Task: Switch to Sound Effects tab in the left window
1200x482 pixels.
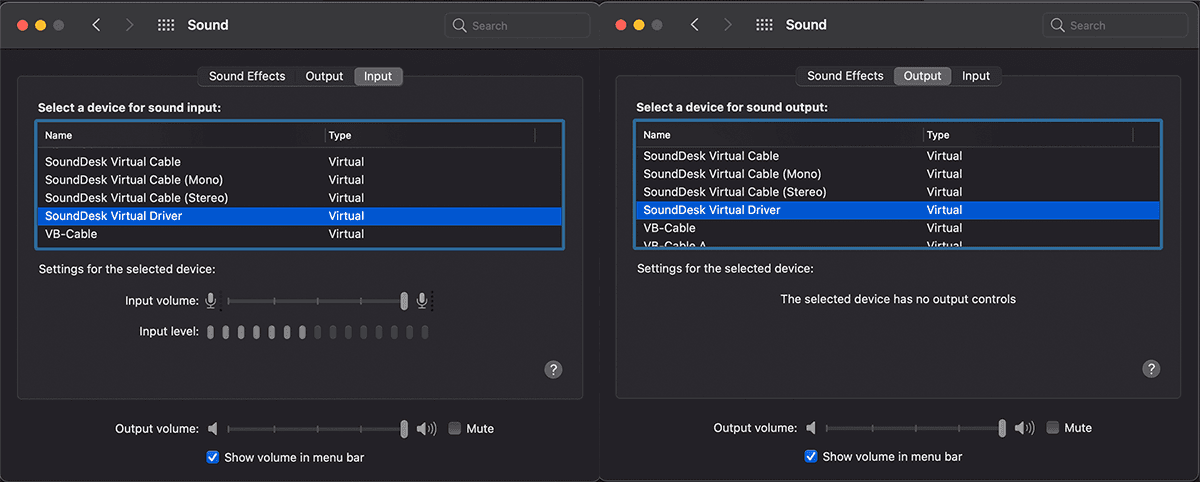Action: tap(247, 76)
